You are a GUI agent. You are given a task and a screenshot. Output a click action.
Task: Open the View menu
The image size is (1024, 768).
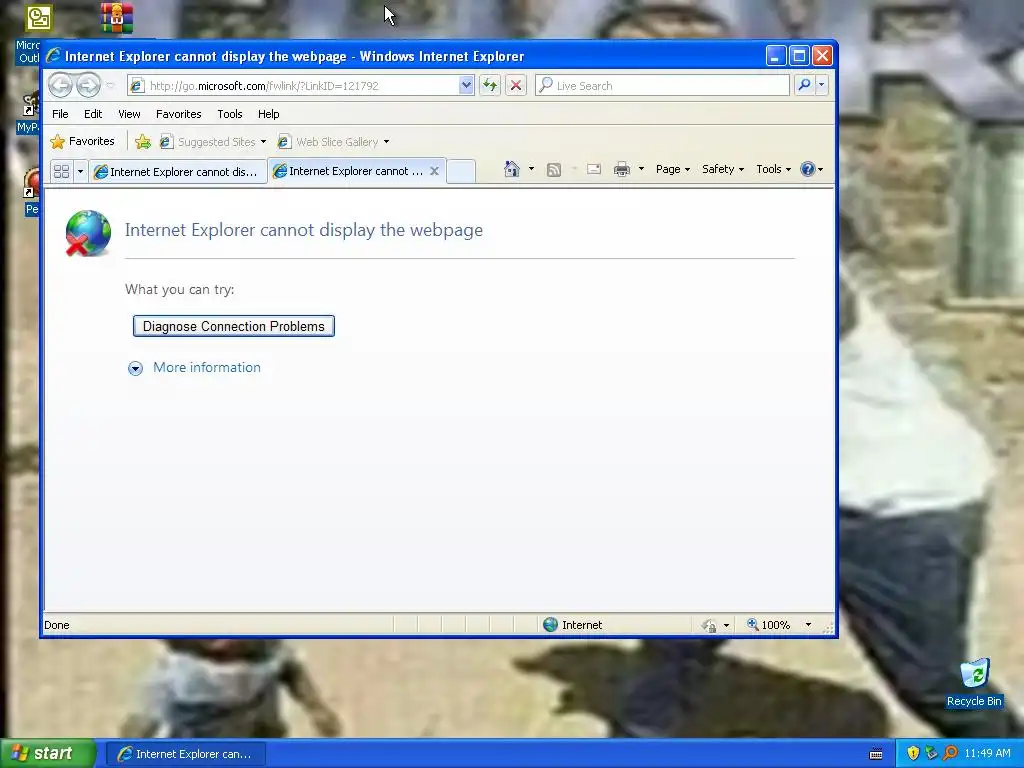click(x=129, y=114)
